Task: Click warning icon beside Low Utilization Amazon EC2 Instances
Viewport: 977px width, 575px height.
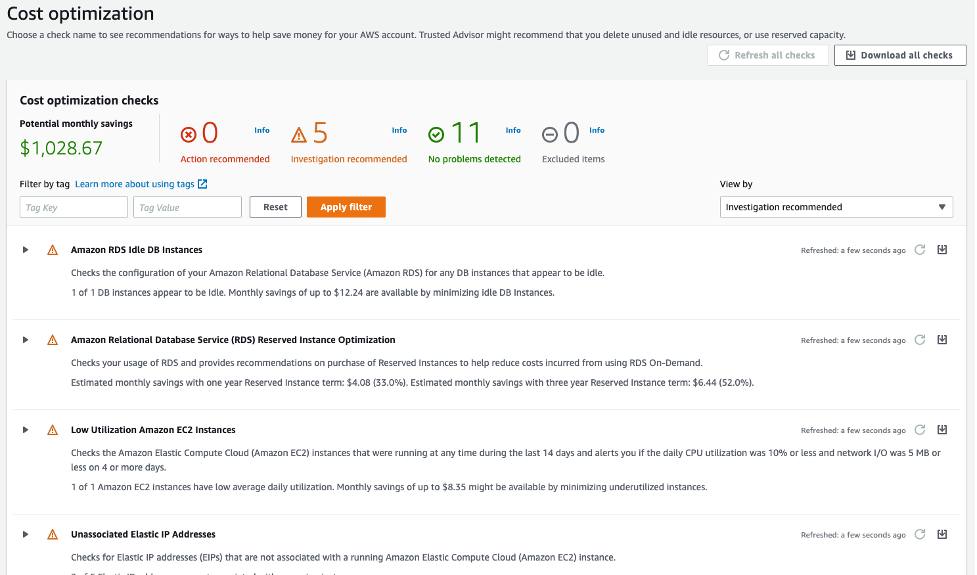Action: coord(52,430)
